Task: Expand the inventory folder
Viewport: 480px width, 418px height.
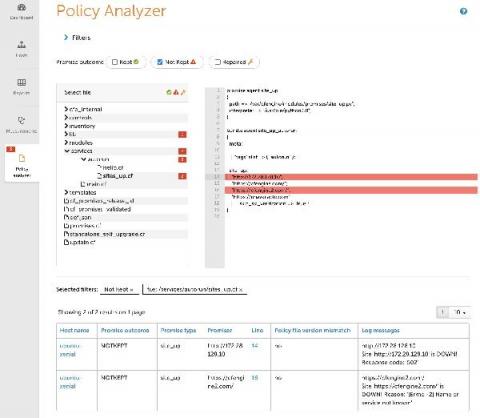Action: (x=66, y=126)
